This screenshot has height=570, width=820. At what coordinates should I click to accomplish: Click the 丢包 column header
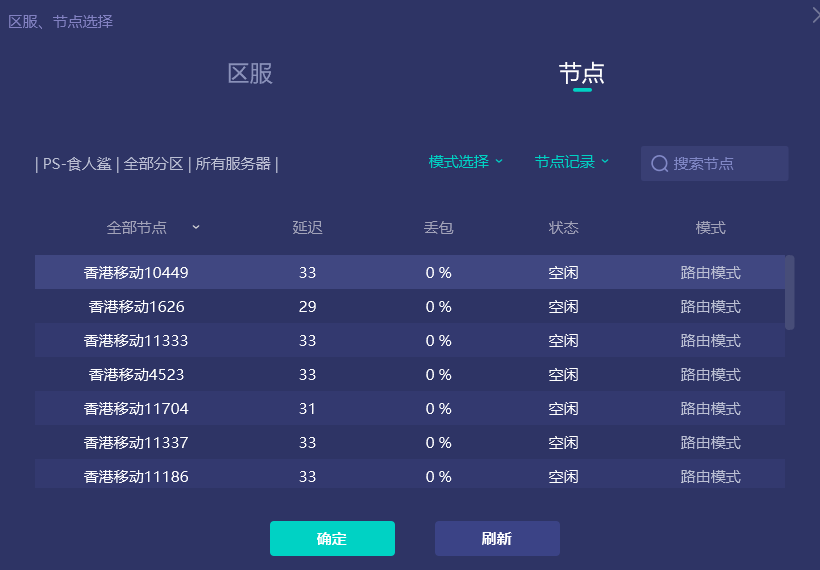[438, 227]
